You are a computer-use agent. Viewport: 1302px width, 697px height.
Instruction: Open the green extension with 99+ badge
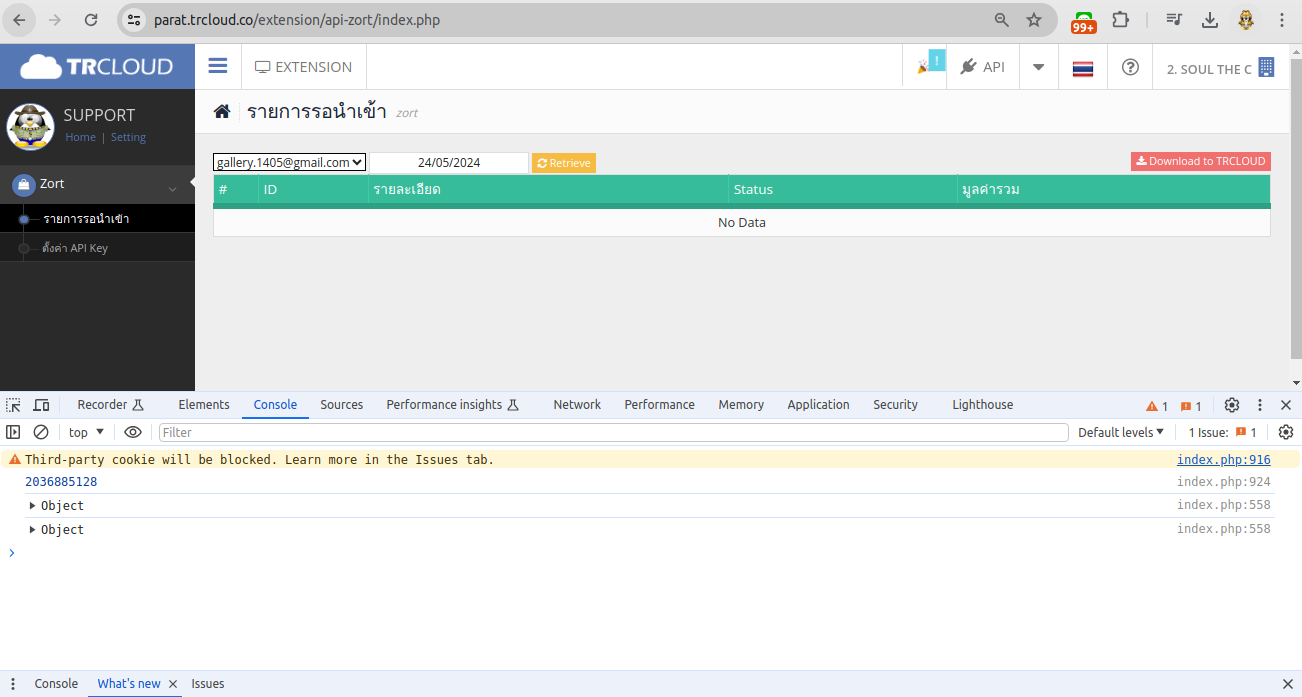pyautogui.click(x=1083, y=21)
